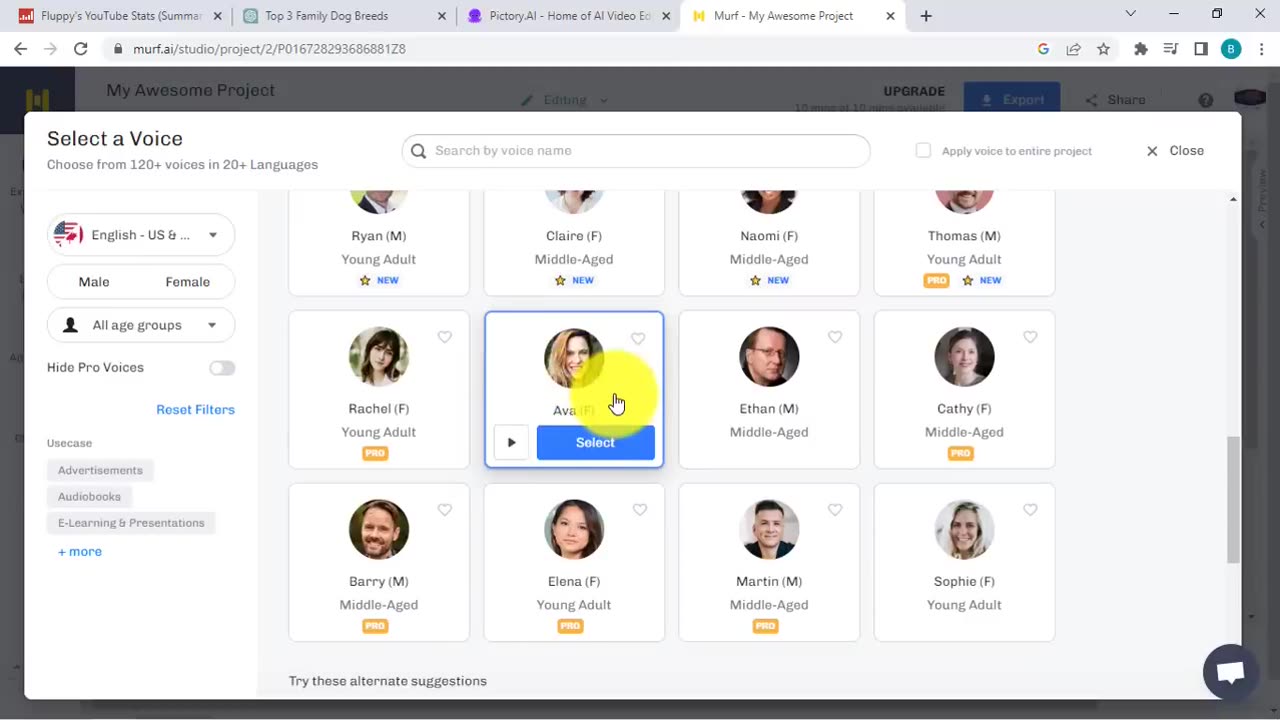
Task: Open Chrome three-dot menu
Action: 1261,49
